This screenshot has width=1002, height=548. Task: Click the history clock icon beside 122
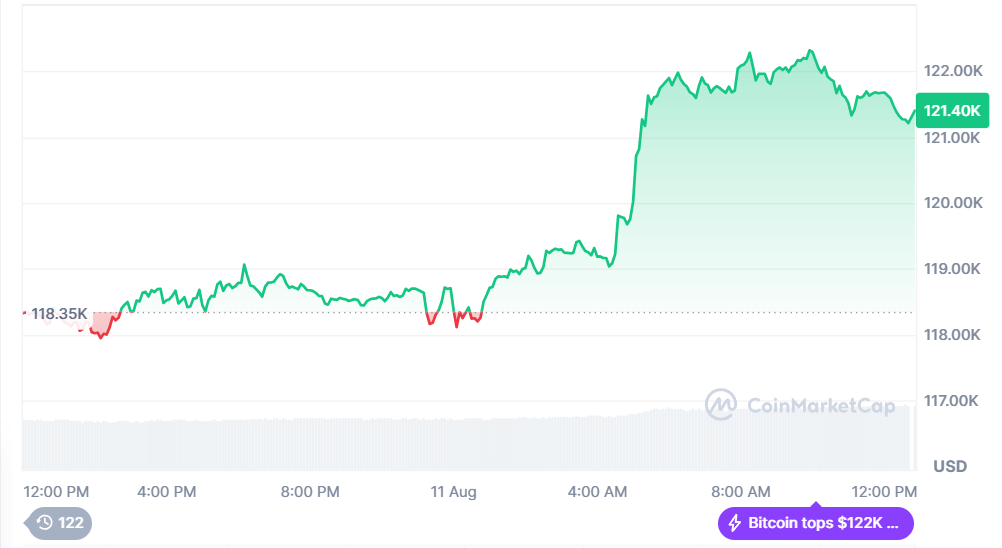point(45,522)
